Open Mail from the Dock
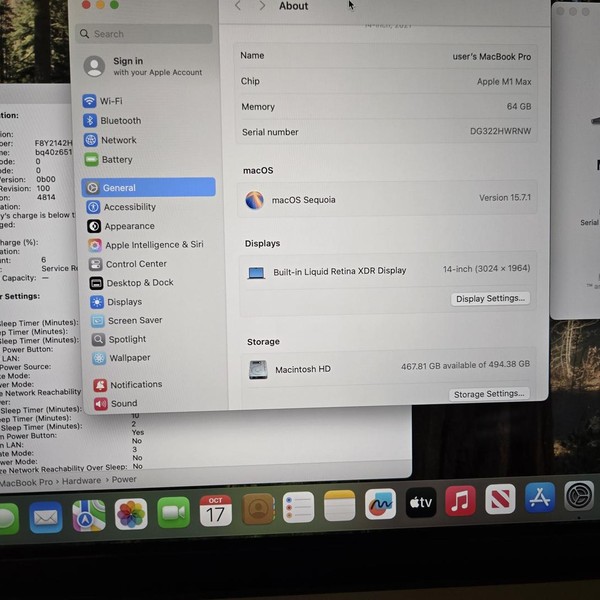The image size is (600, 600). click(x=46, y=517)
